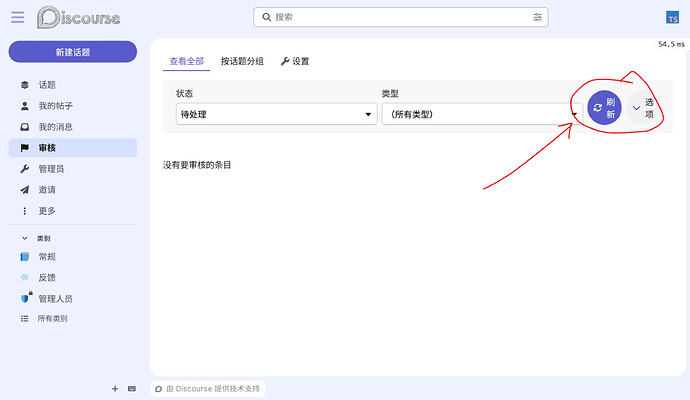The height and width of the screenshot is (400, 690).
Task: Open the 常规 category link
Action: (73, 257)
